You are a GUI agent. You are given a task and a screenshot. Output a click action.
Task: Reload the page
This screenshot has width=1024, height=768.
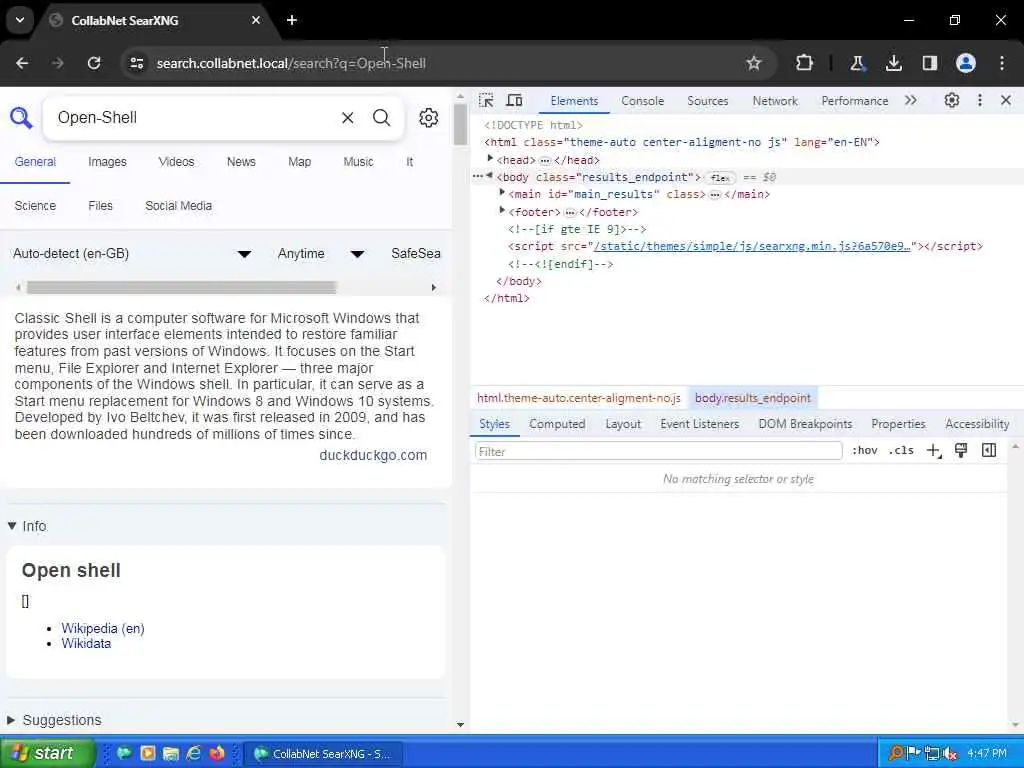pos(94,63)
